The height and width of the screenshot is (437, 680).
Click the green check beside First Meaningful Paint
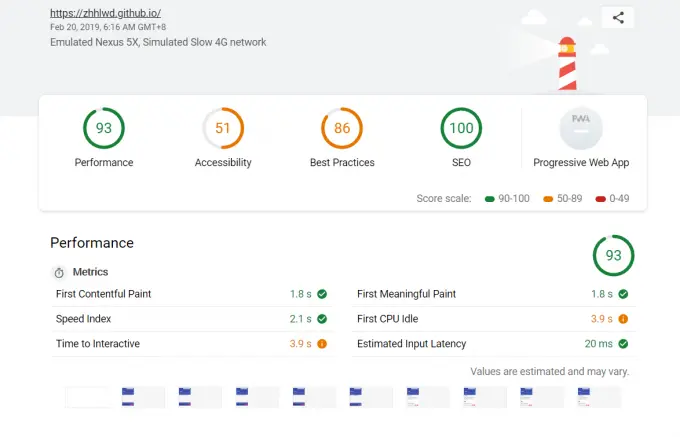click(623, 294)
